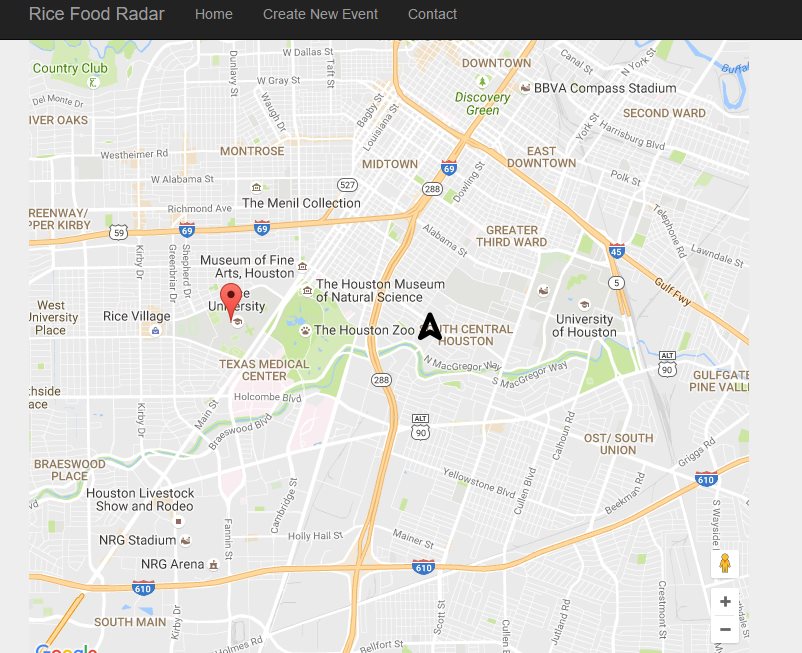Click the I-610 shield near Griggs Rd

[706, 479]
